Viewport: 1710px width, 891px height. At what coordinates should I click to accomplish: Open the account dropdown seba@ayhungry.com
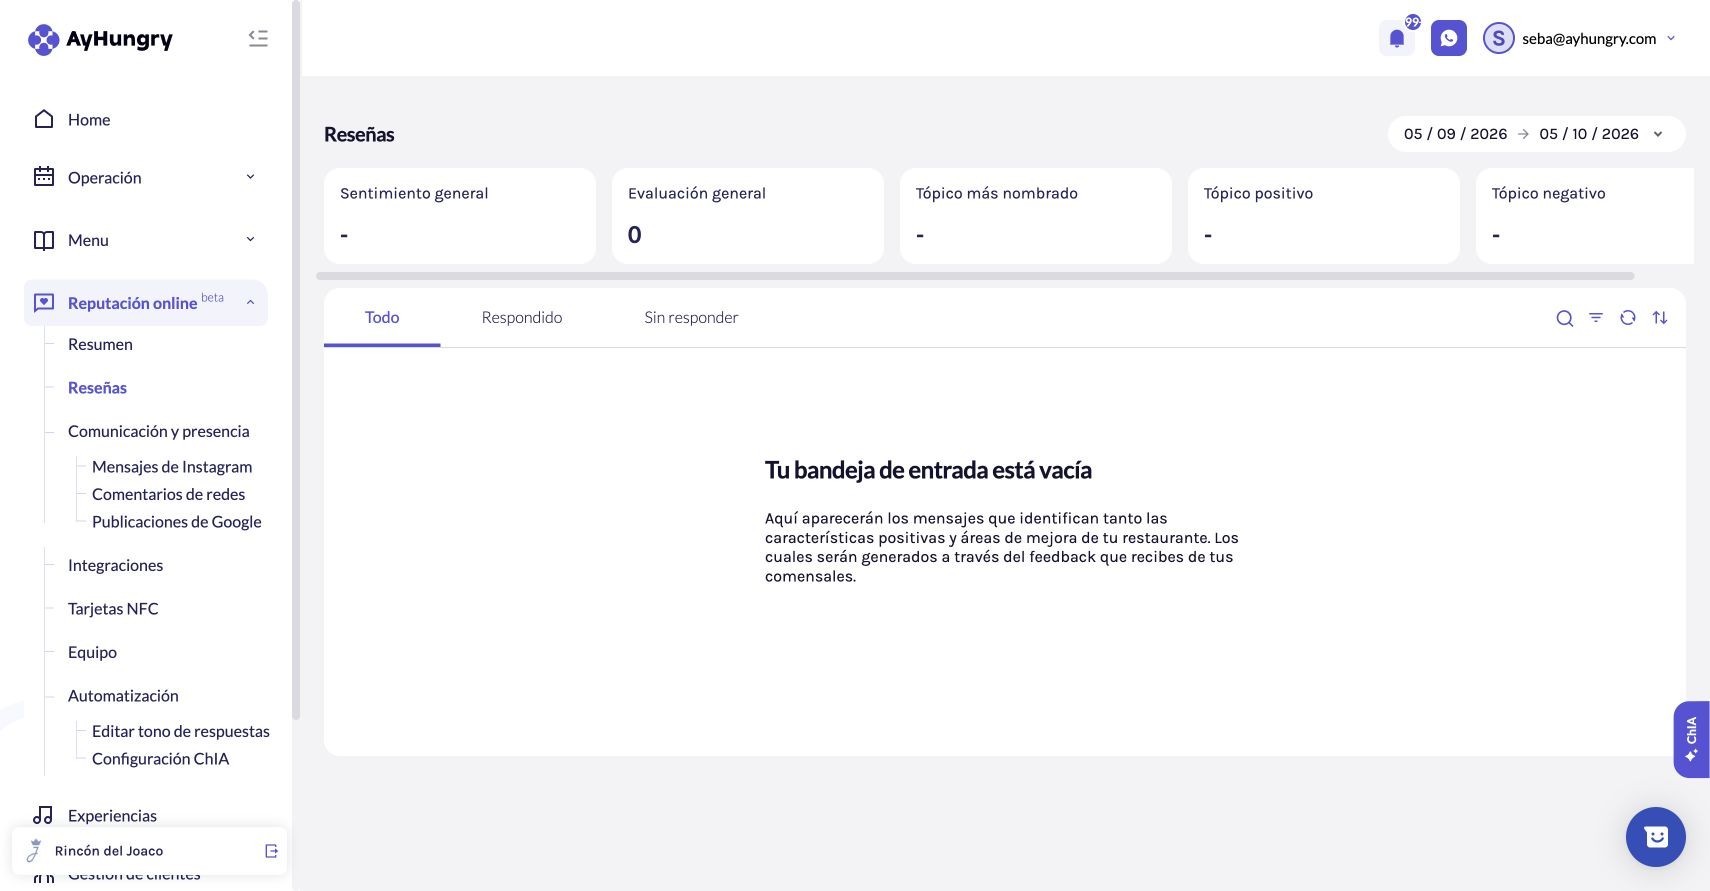pyautogui.click(x=1599, y=38)
